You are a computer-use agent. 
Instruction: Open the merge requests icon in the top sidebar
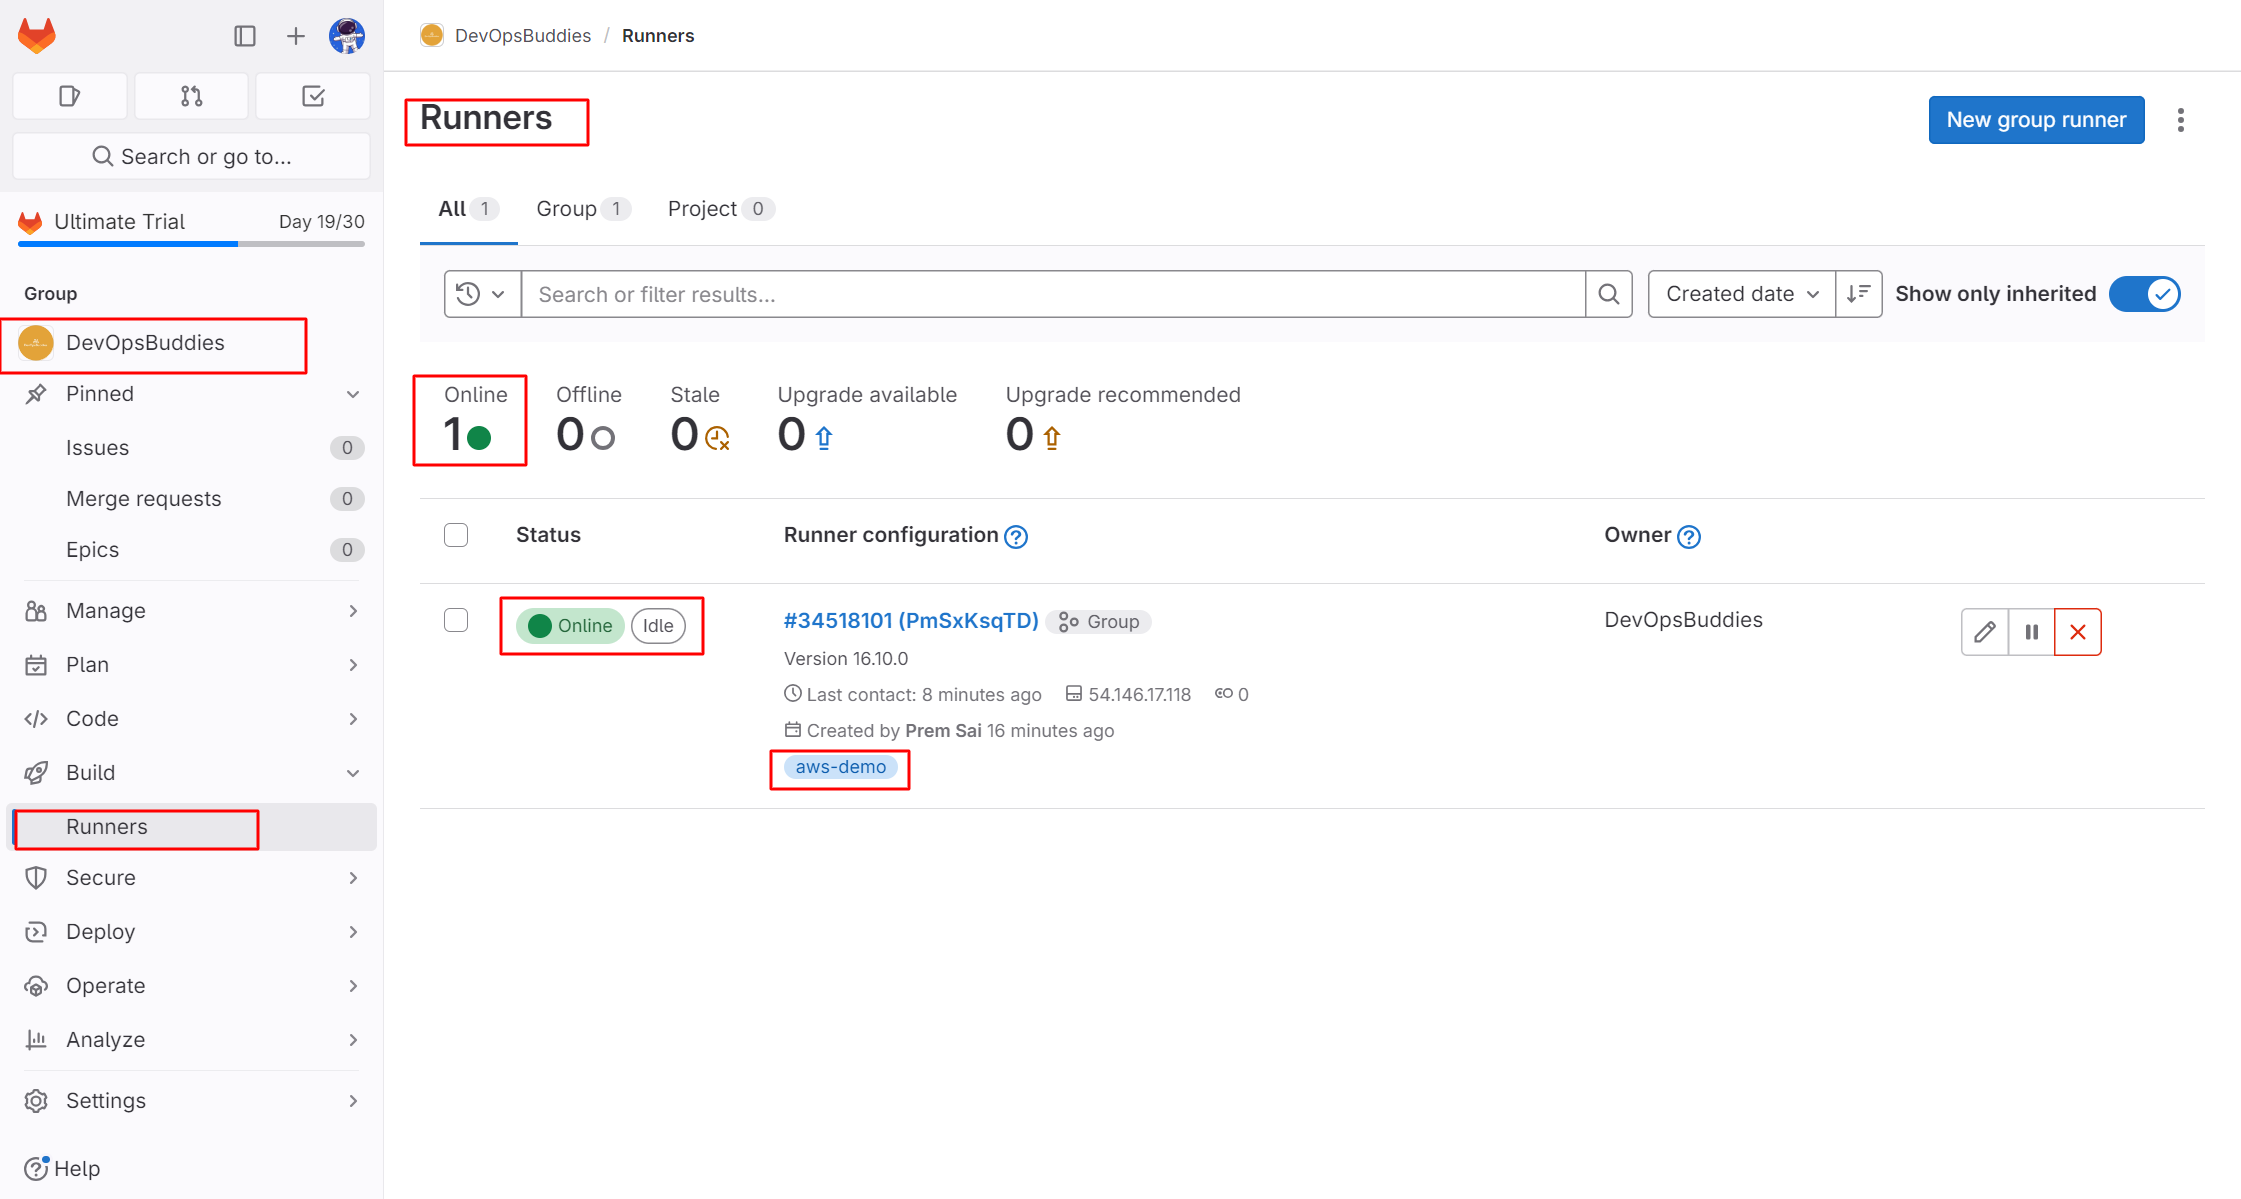[192, 96]
